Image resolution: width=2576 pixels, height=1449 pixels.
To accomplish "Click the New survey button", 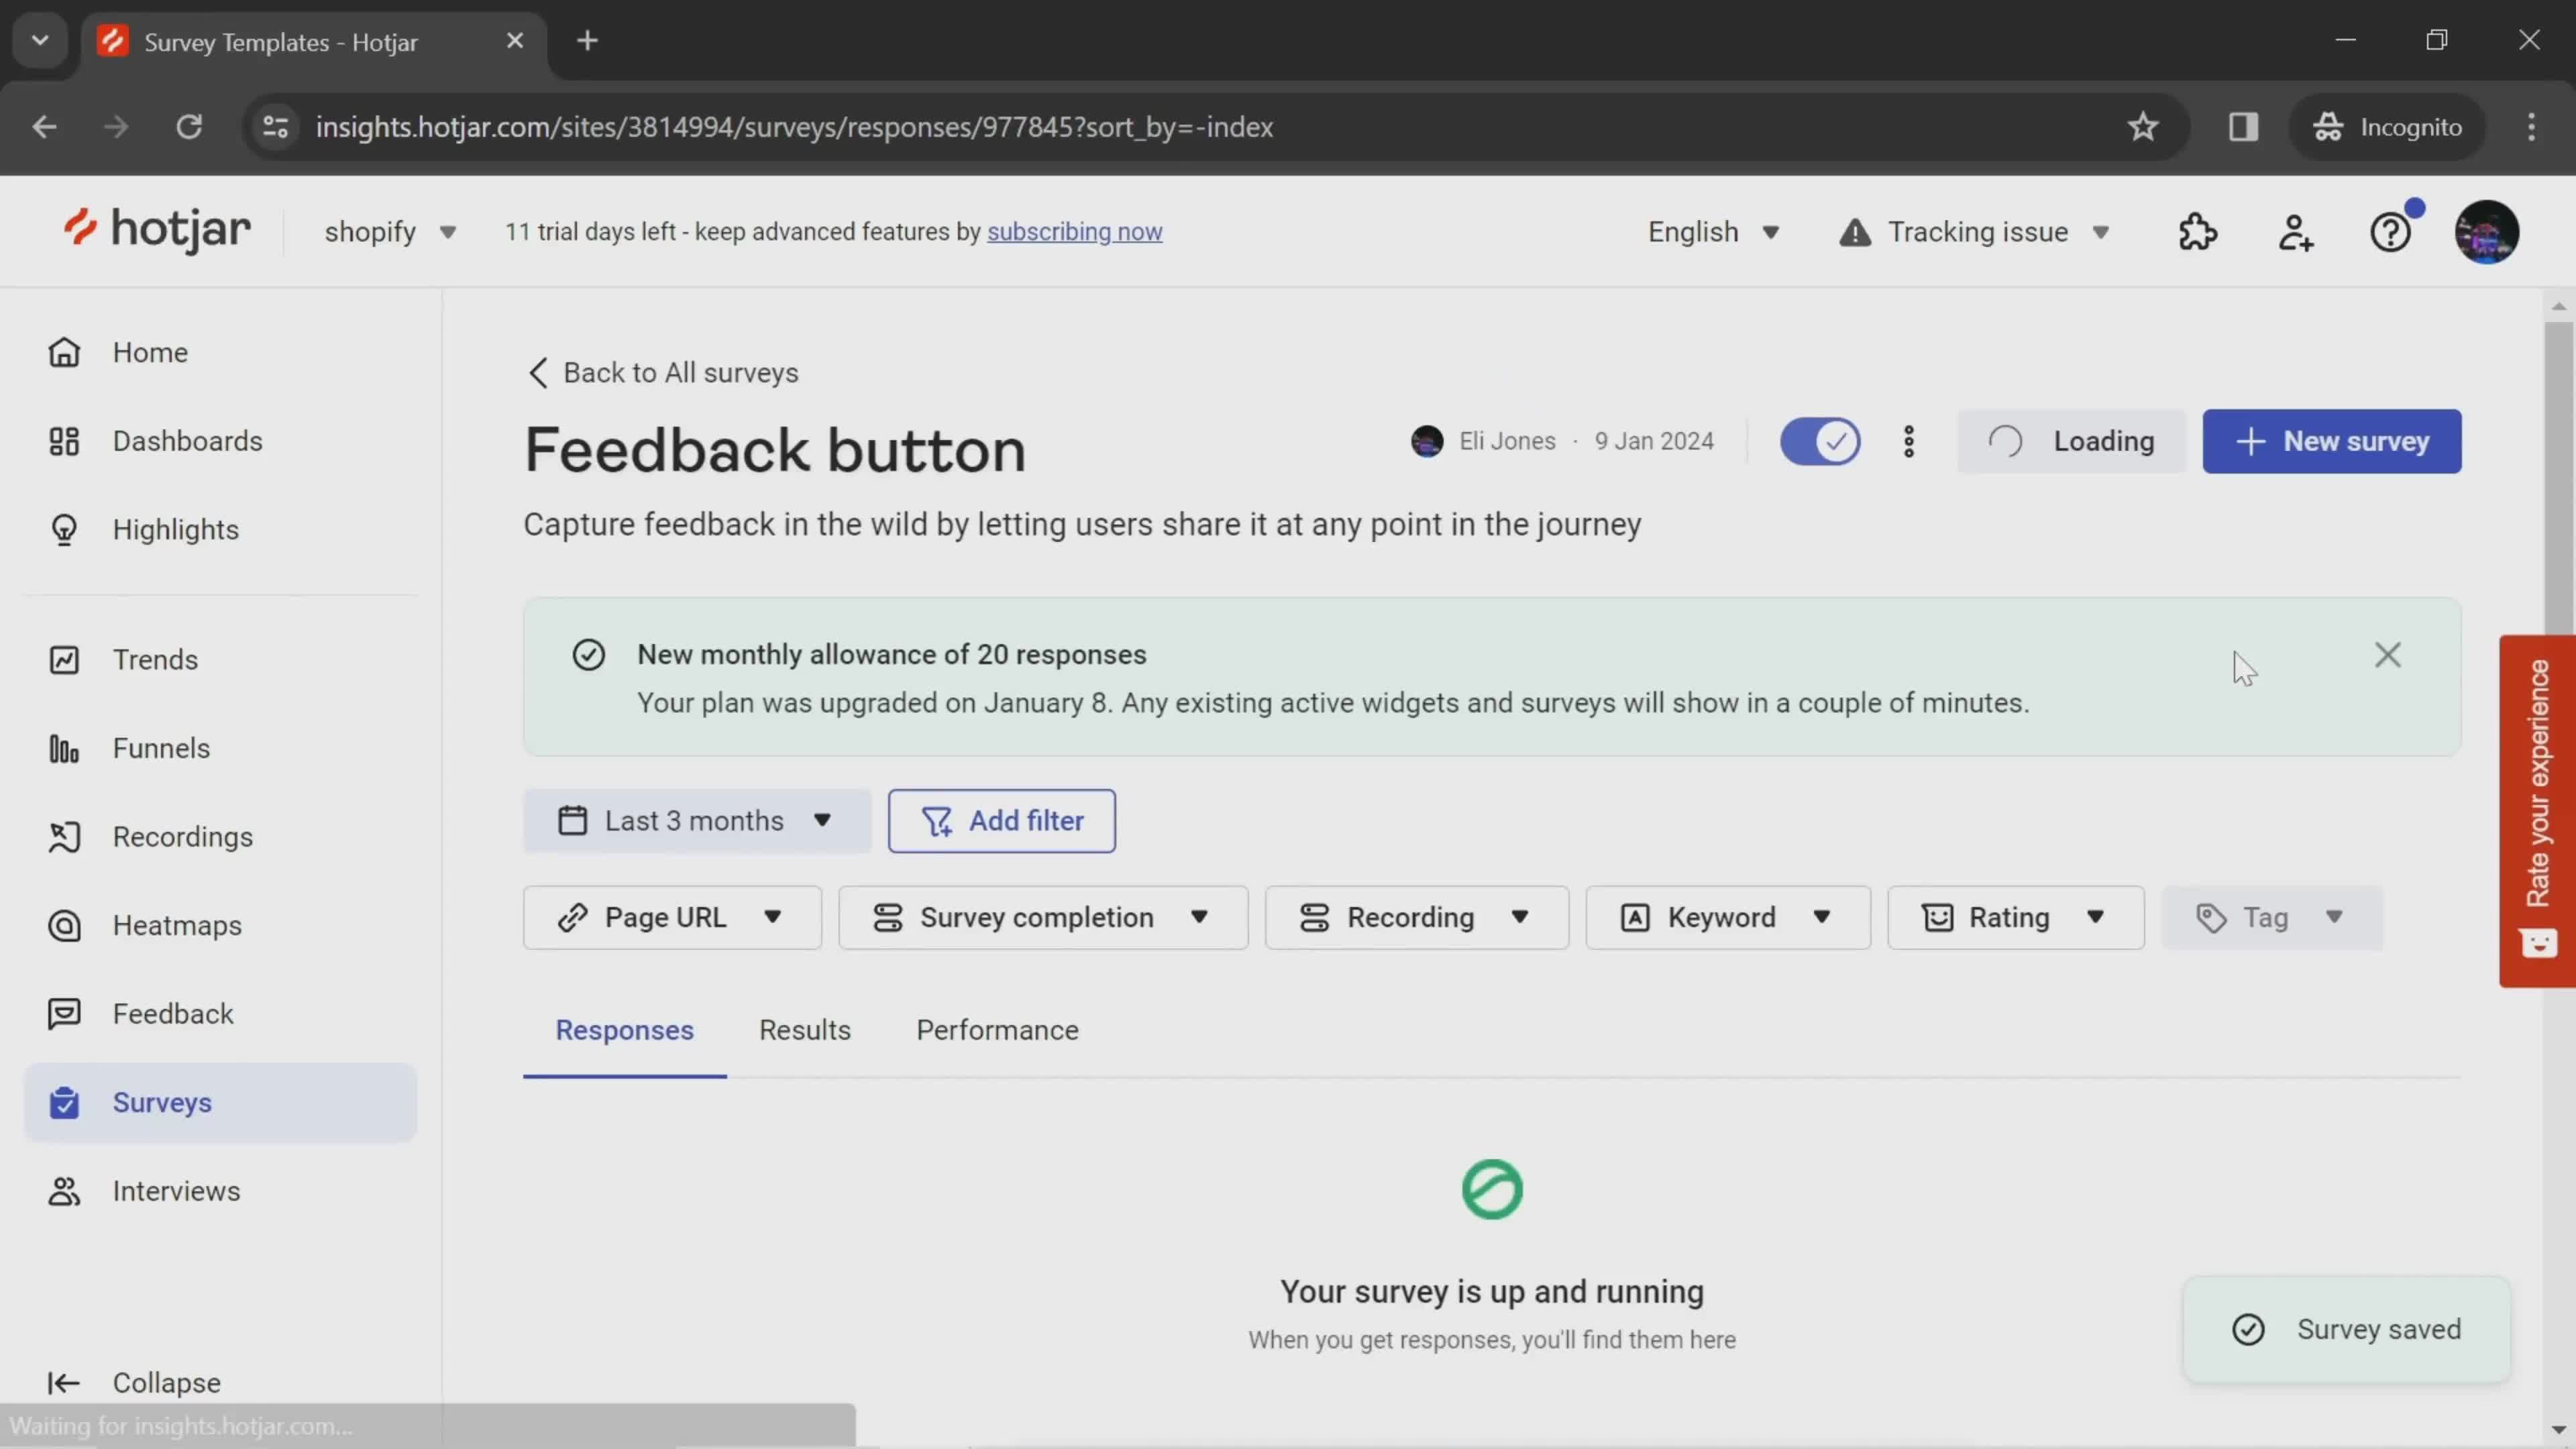I will (2332, 441).
